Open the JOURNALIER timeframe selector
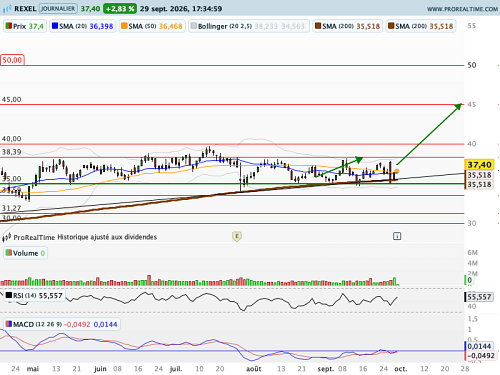This screenshot has height=375, width=500. pos(58,9)
